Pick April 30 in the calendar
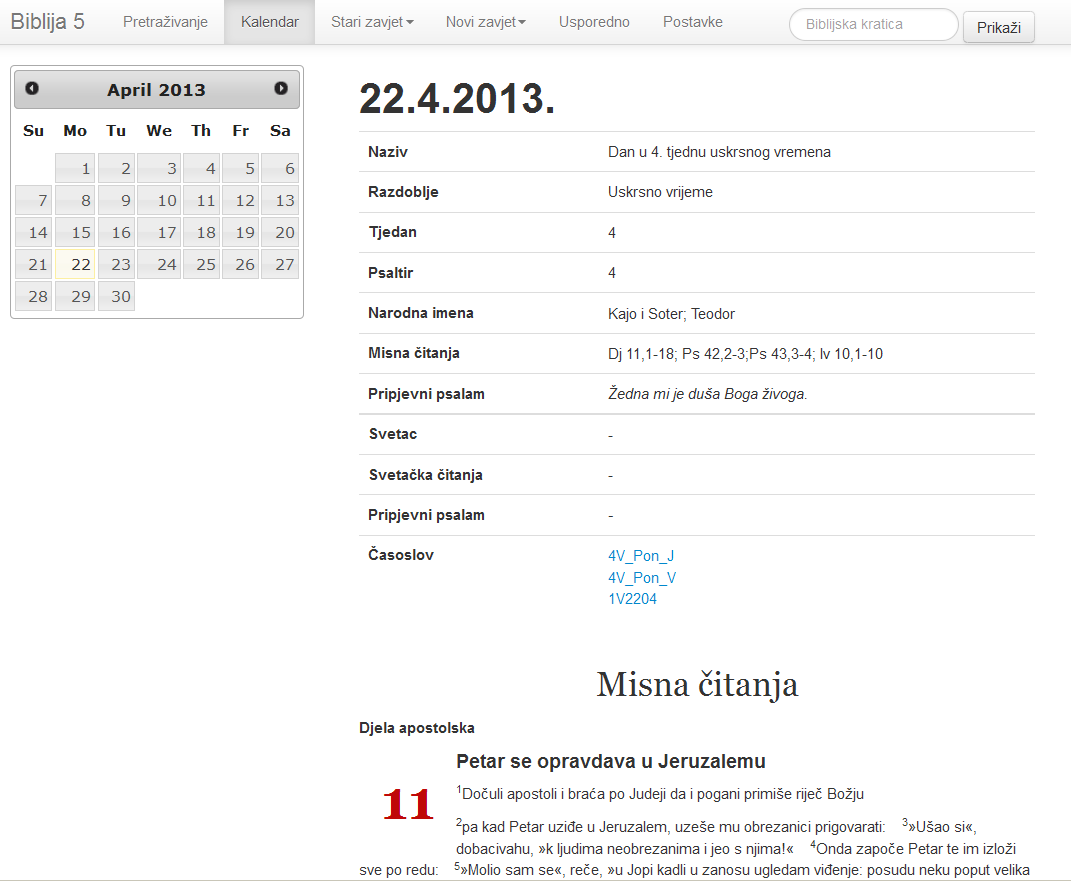The height and width of the screenshot is (881, 1071). pyautogui.click(x=117, y=297)
